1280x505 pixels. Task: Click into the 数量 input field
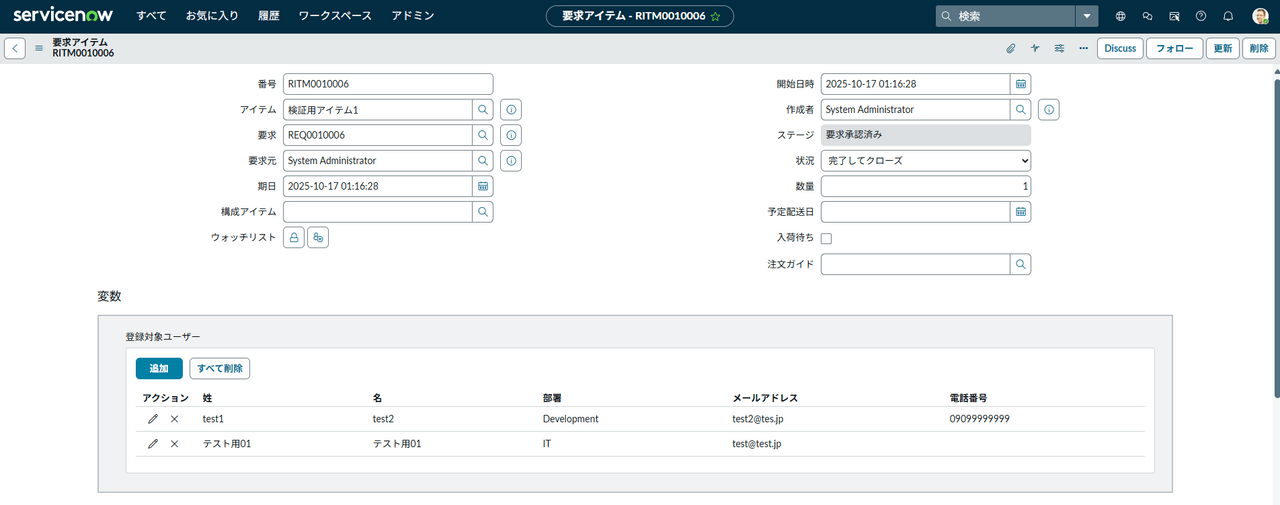tap(925, 186)
